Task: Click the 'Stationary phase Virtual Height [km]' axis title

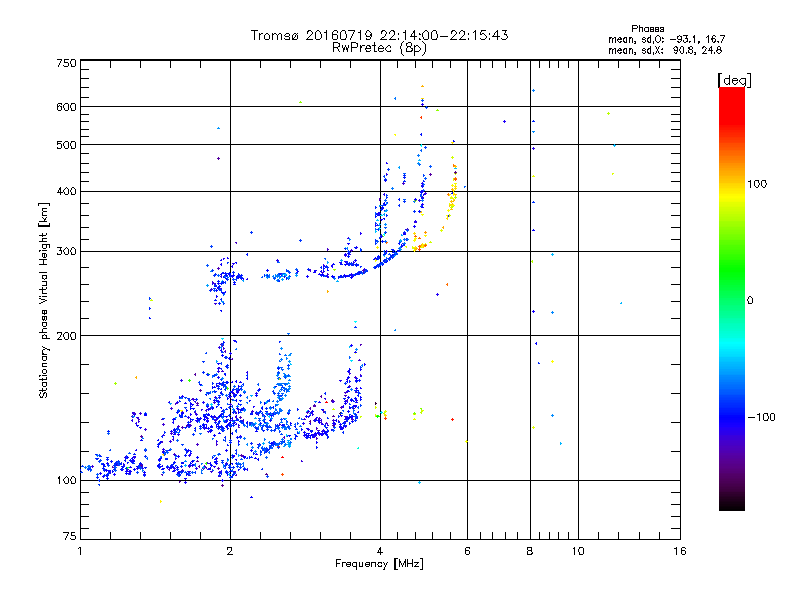Action: point(44,300)
